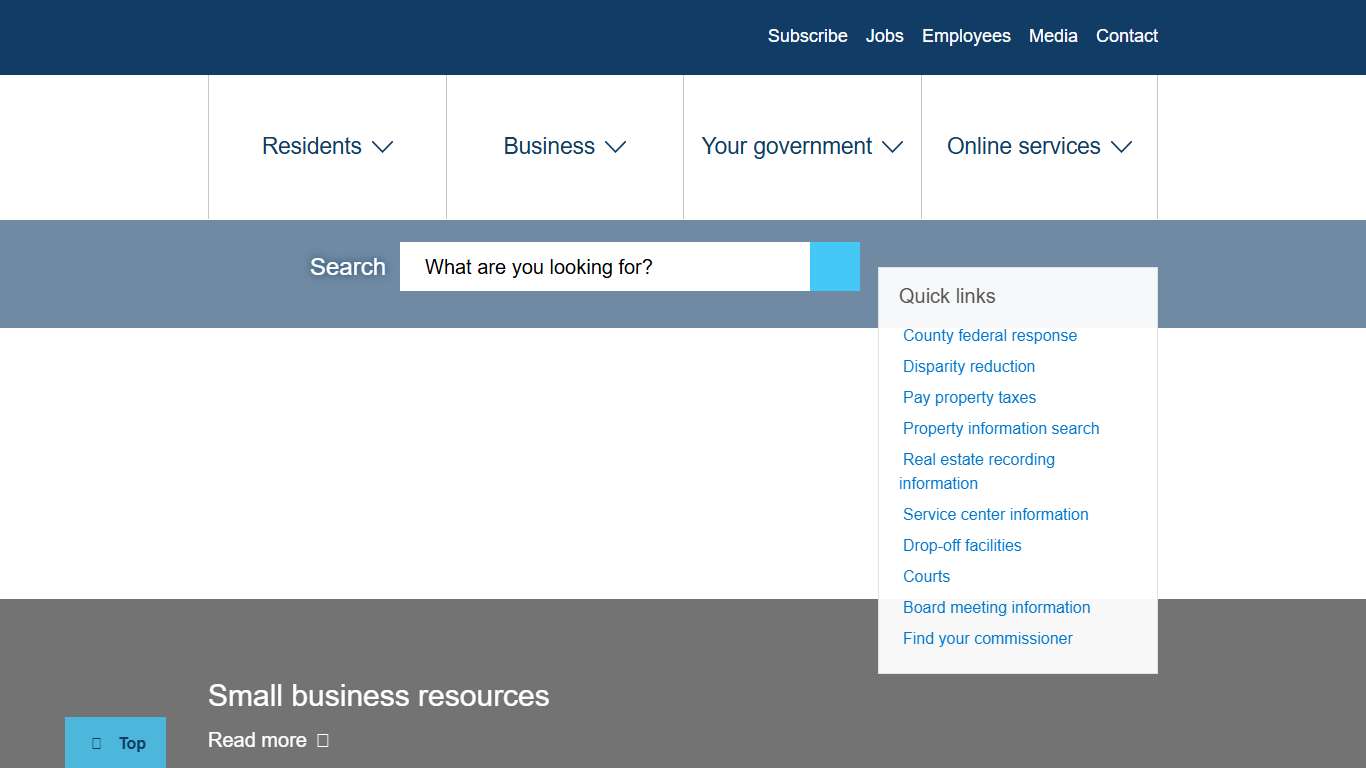Open the Online services dropdown
Image resolution: width=1366 pixels, height=768 pixels.
(x=1039, y=146)
